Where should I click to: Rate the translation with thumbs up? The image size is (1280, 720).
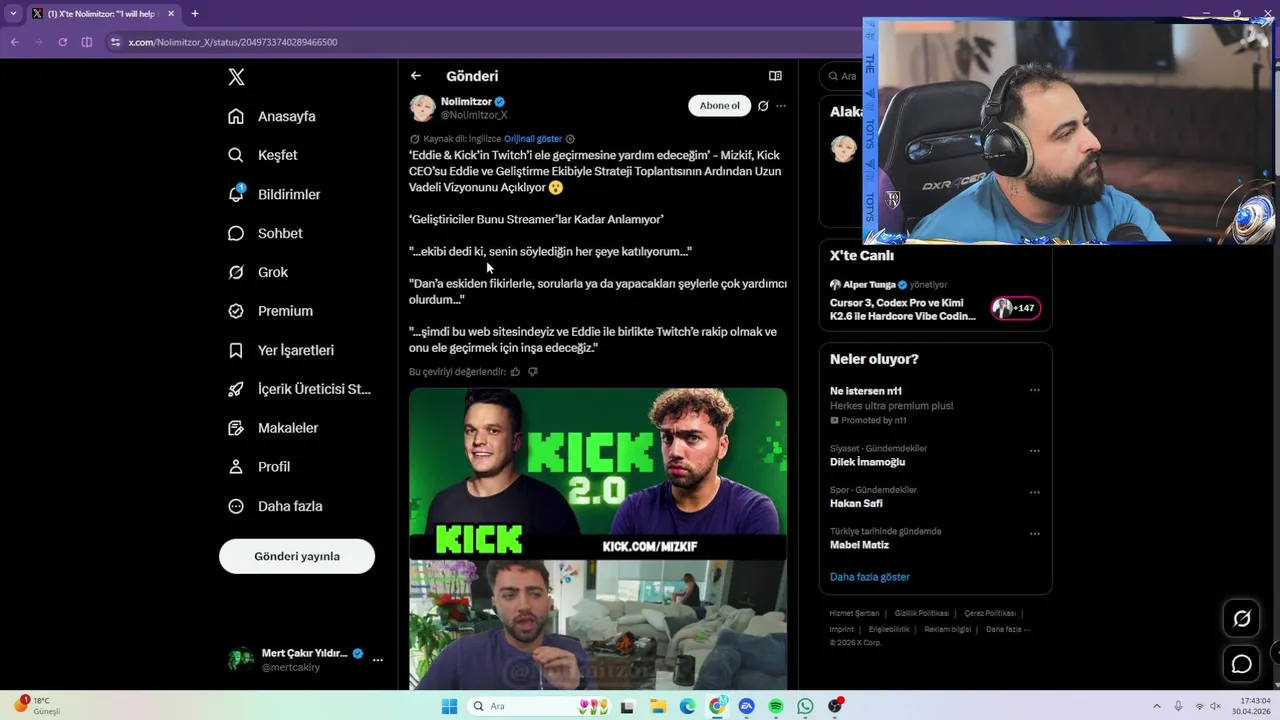(516, 372)
